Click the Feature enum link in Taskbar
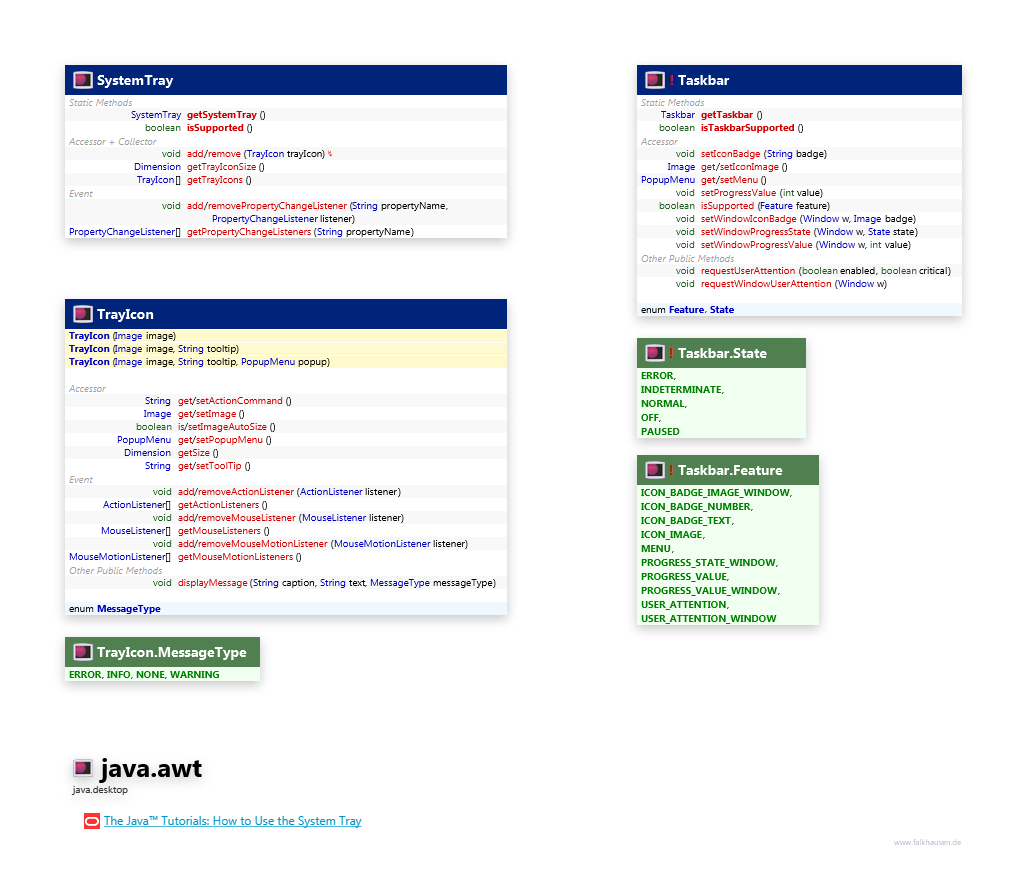This screenshot has width=1018, height=888. (686, 310)
